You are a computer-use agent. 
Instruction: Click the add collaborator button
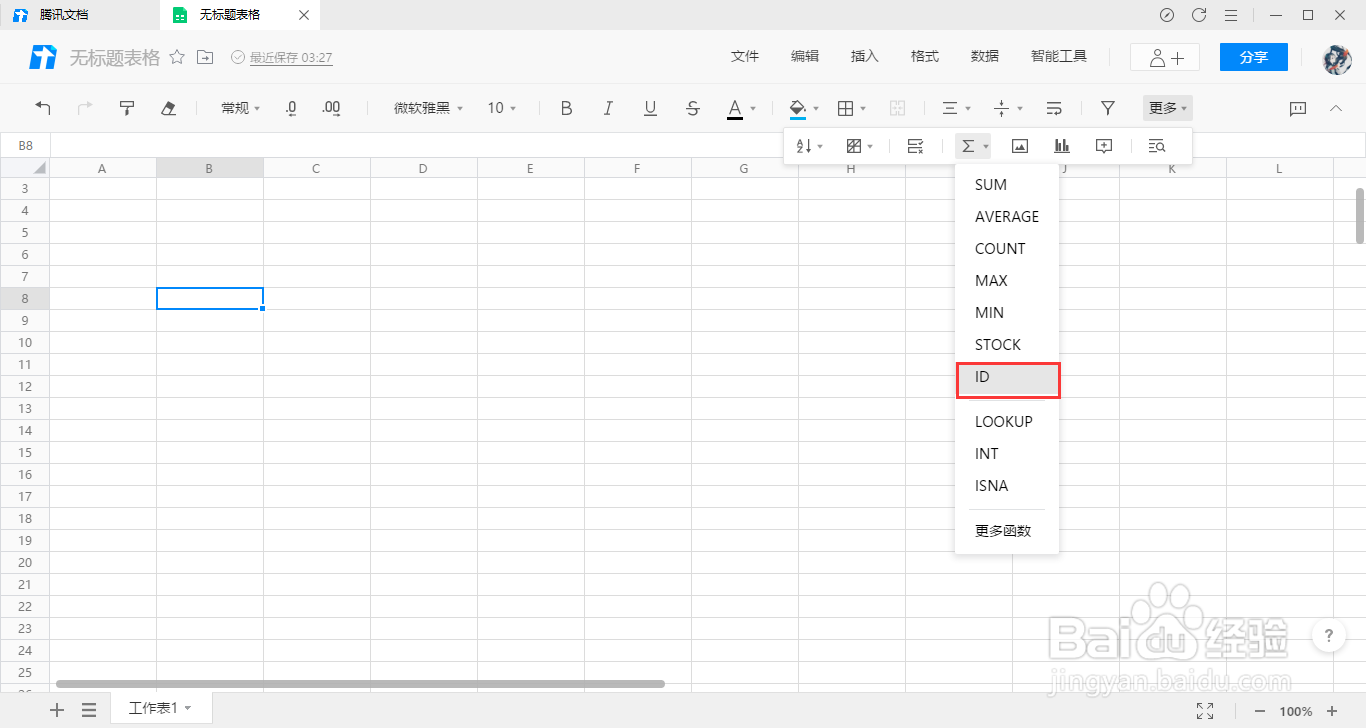coord(1165,57)
